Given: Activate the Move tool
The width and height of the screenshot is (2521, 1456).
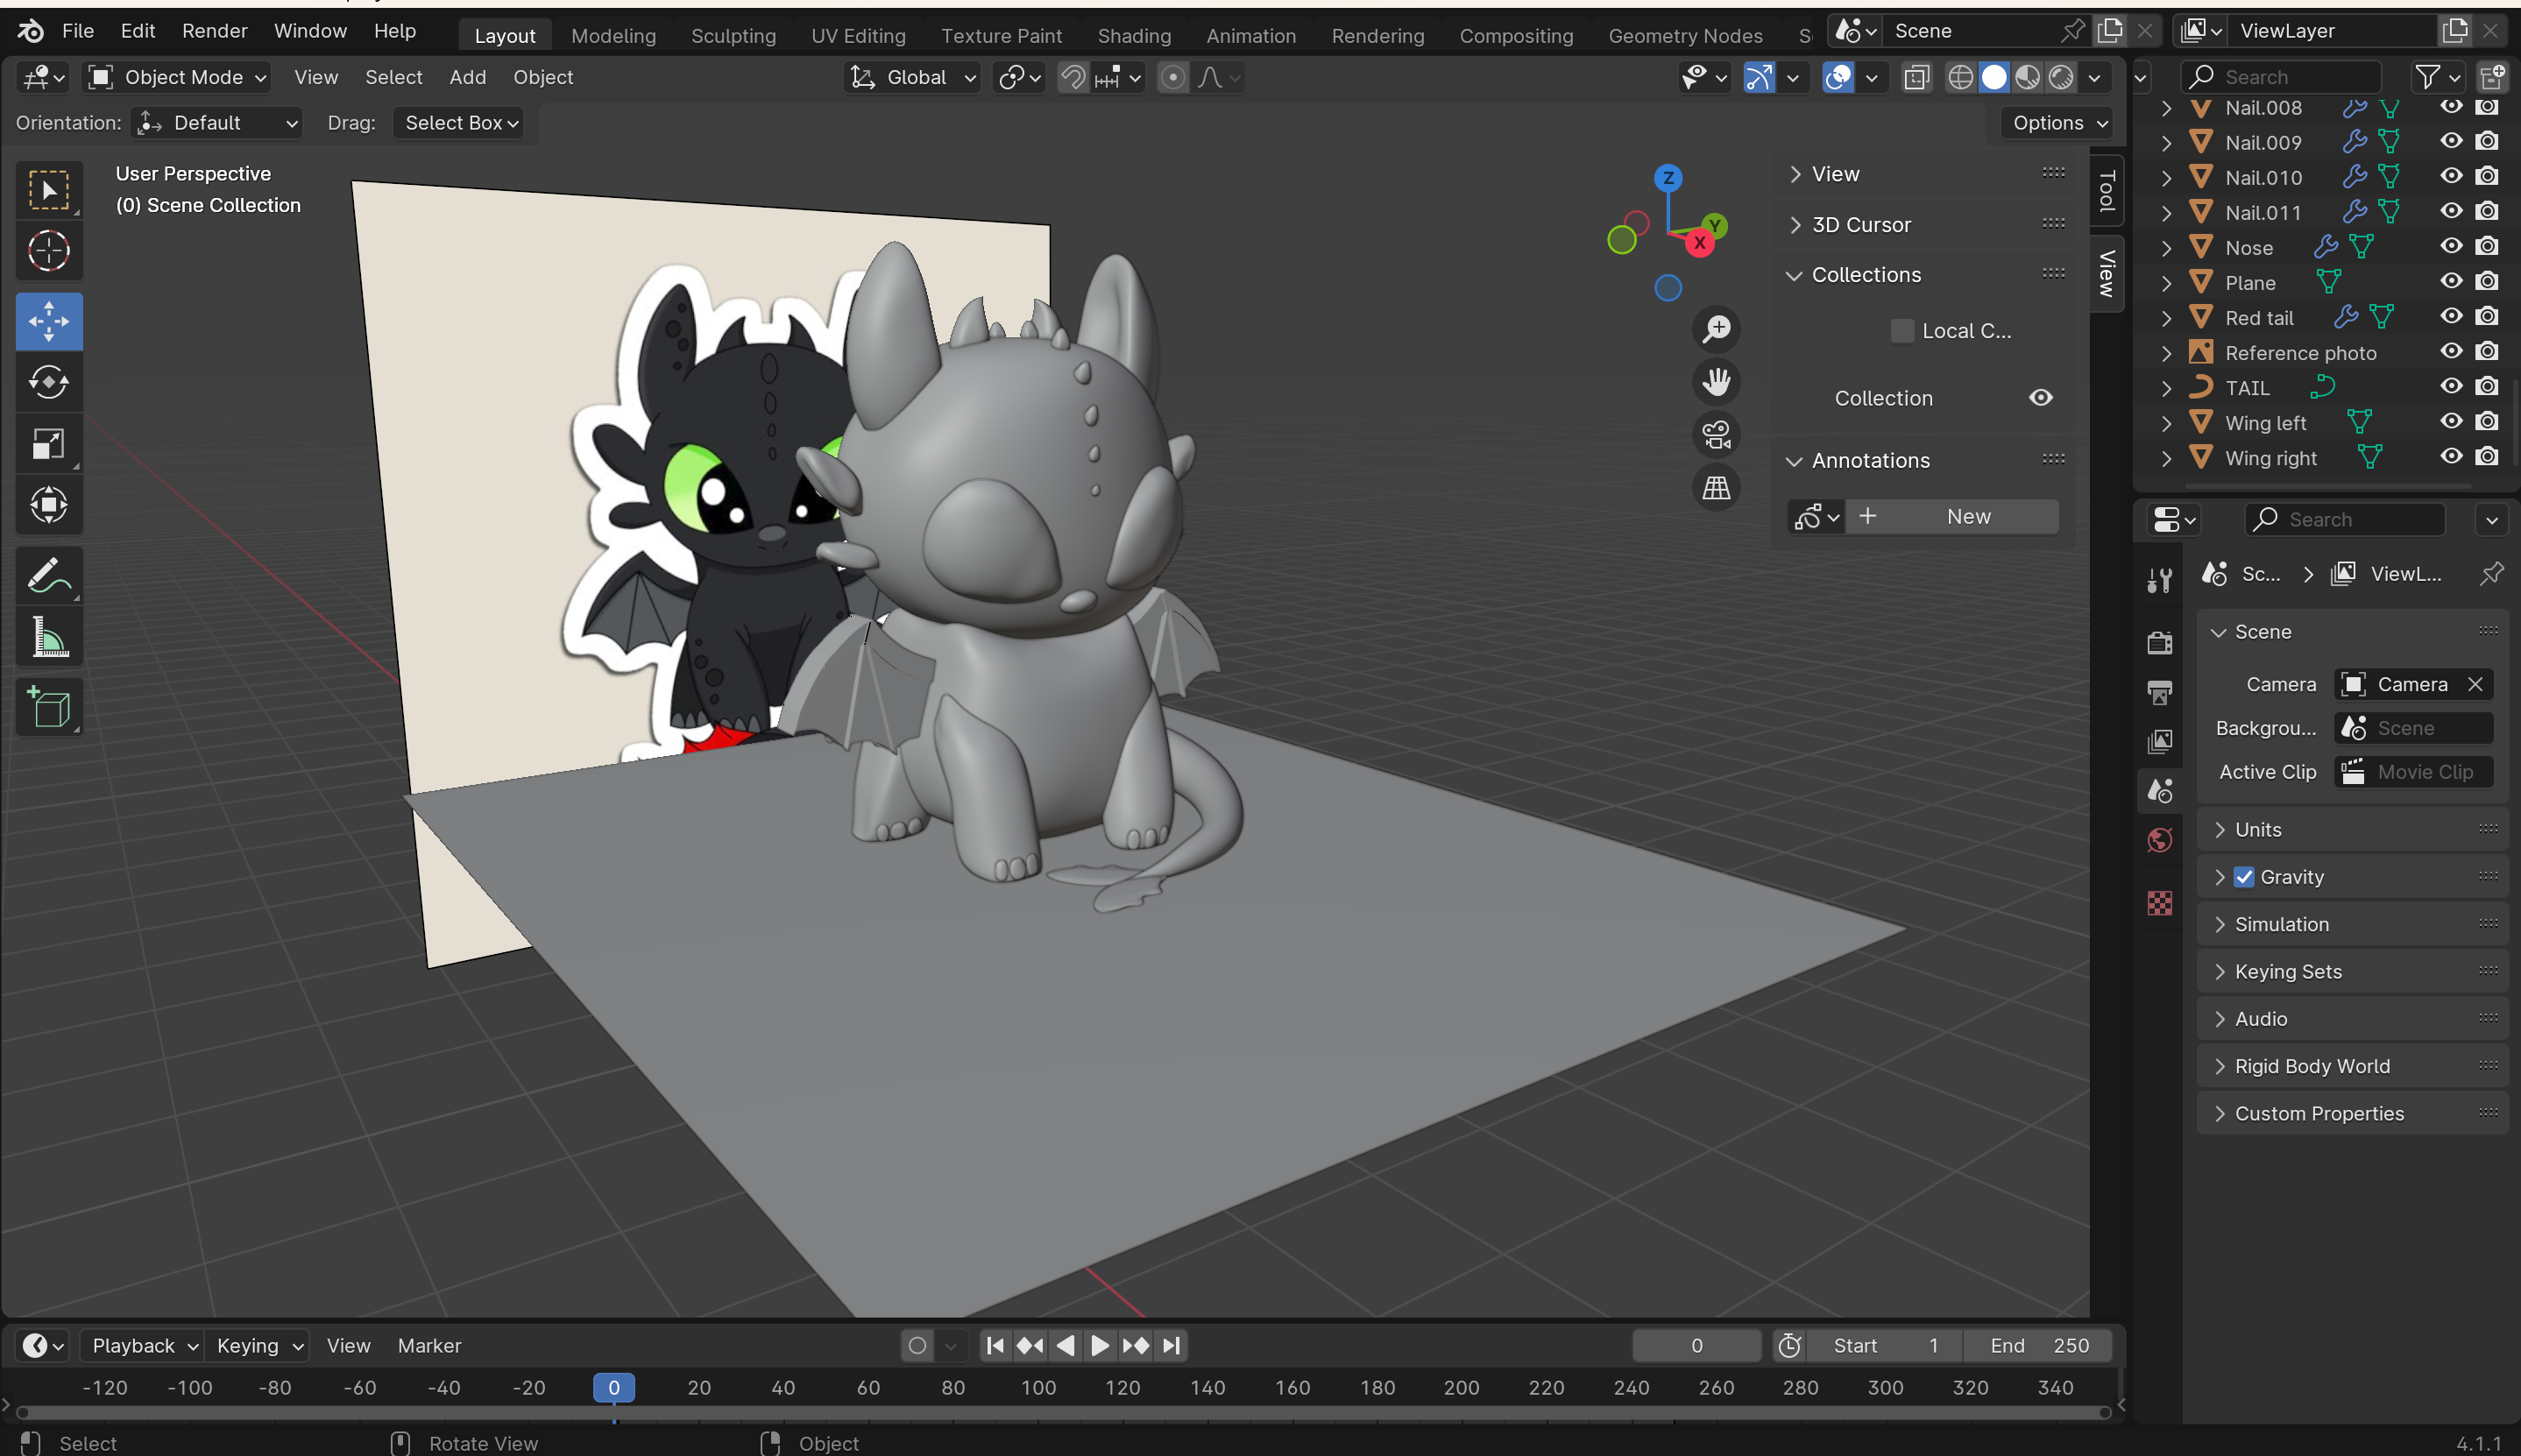Looking at the screenshot, I should [49, 322].
